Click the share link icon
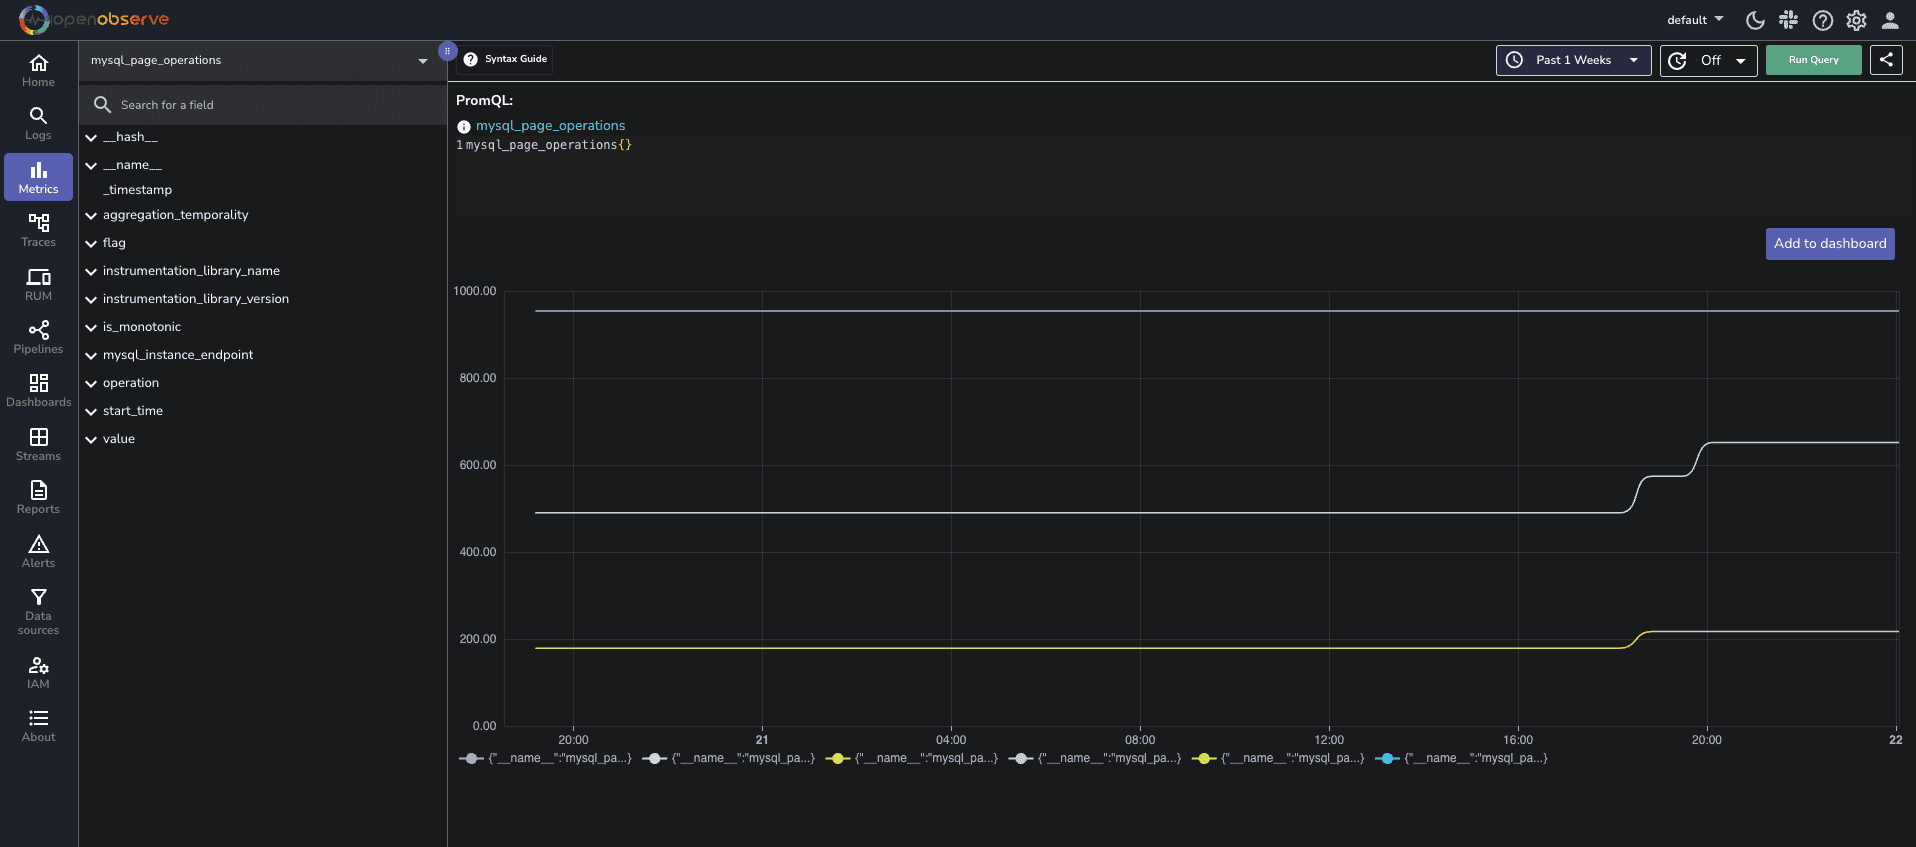This screenshot has height=847, width=1916. (x=1886, y=60)
